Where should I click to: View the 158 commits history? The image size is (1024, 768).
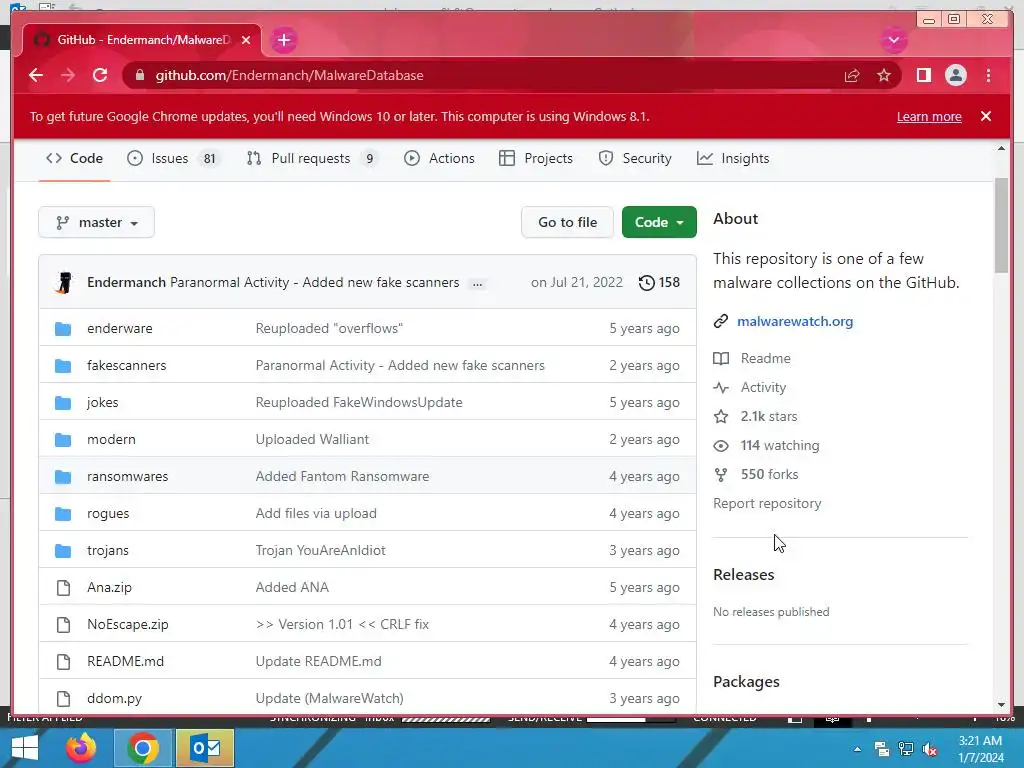[659, 282]
